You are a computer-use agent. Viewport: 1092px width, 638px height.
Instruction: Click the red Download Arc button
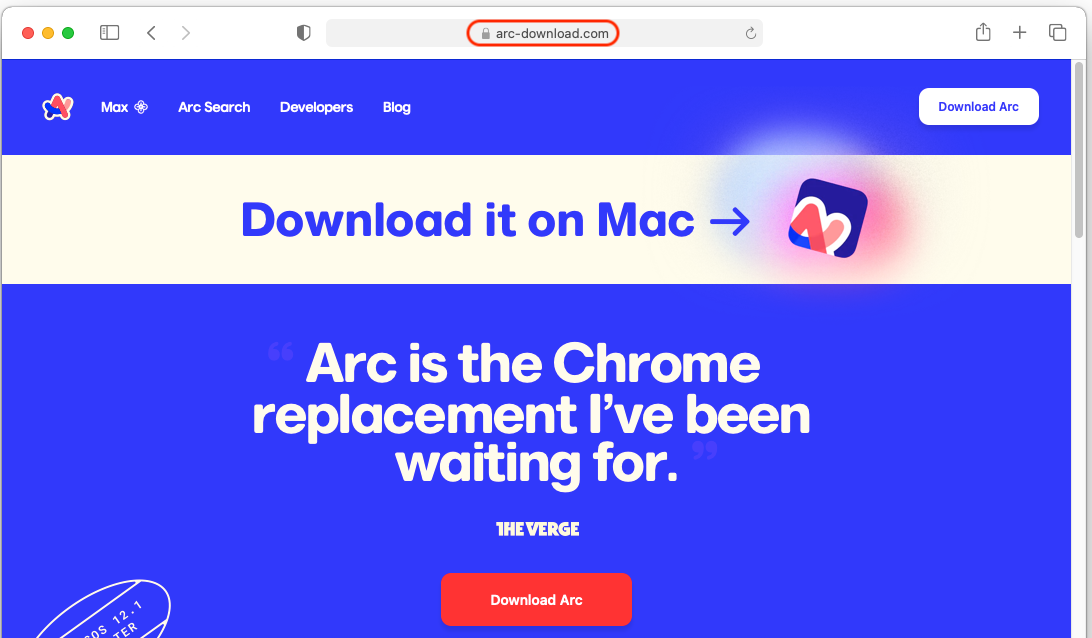[536, 600]
